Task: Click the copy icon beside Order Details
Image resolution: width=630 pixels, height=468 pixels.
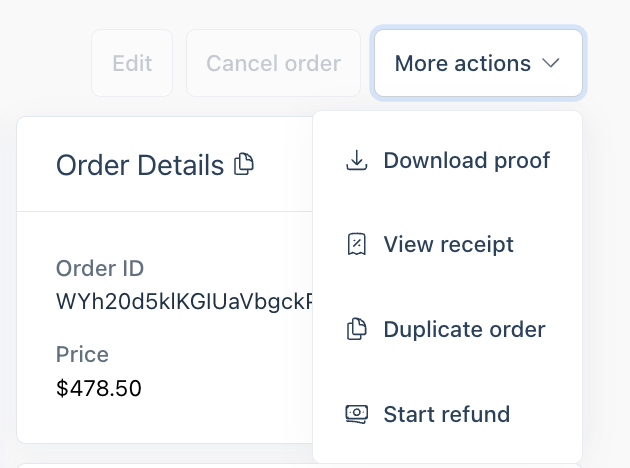Action: (244, 164)
